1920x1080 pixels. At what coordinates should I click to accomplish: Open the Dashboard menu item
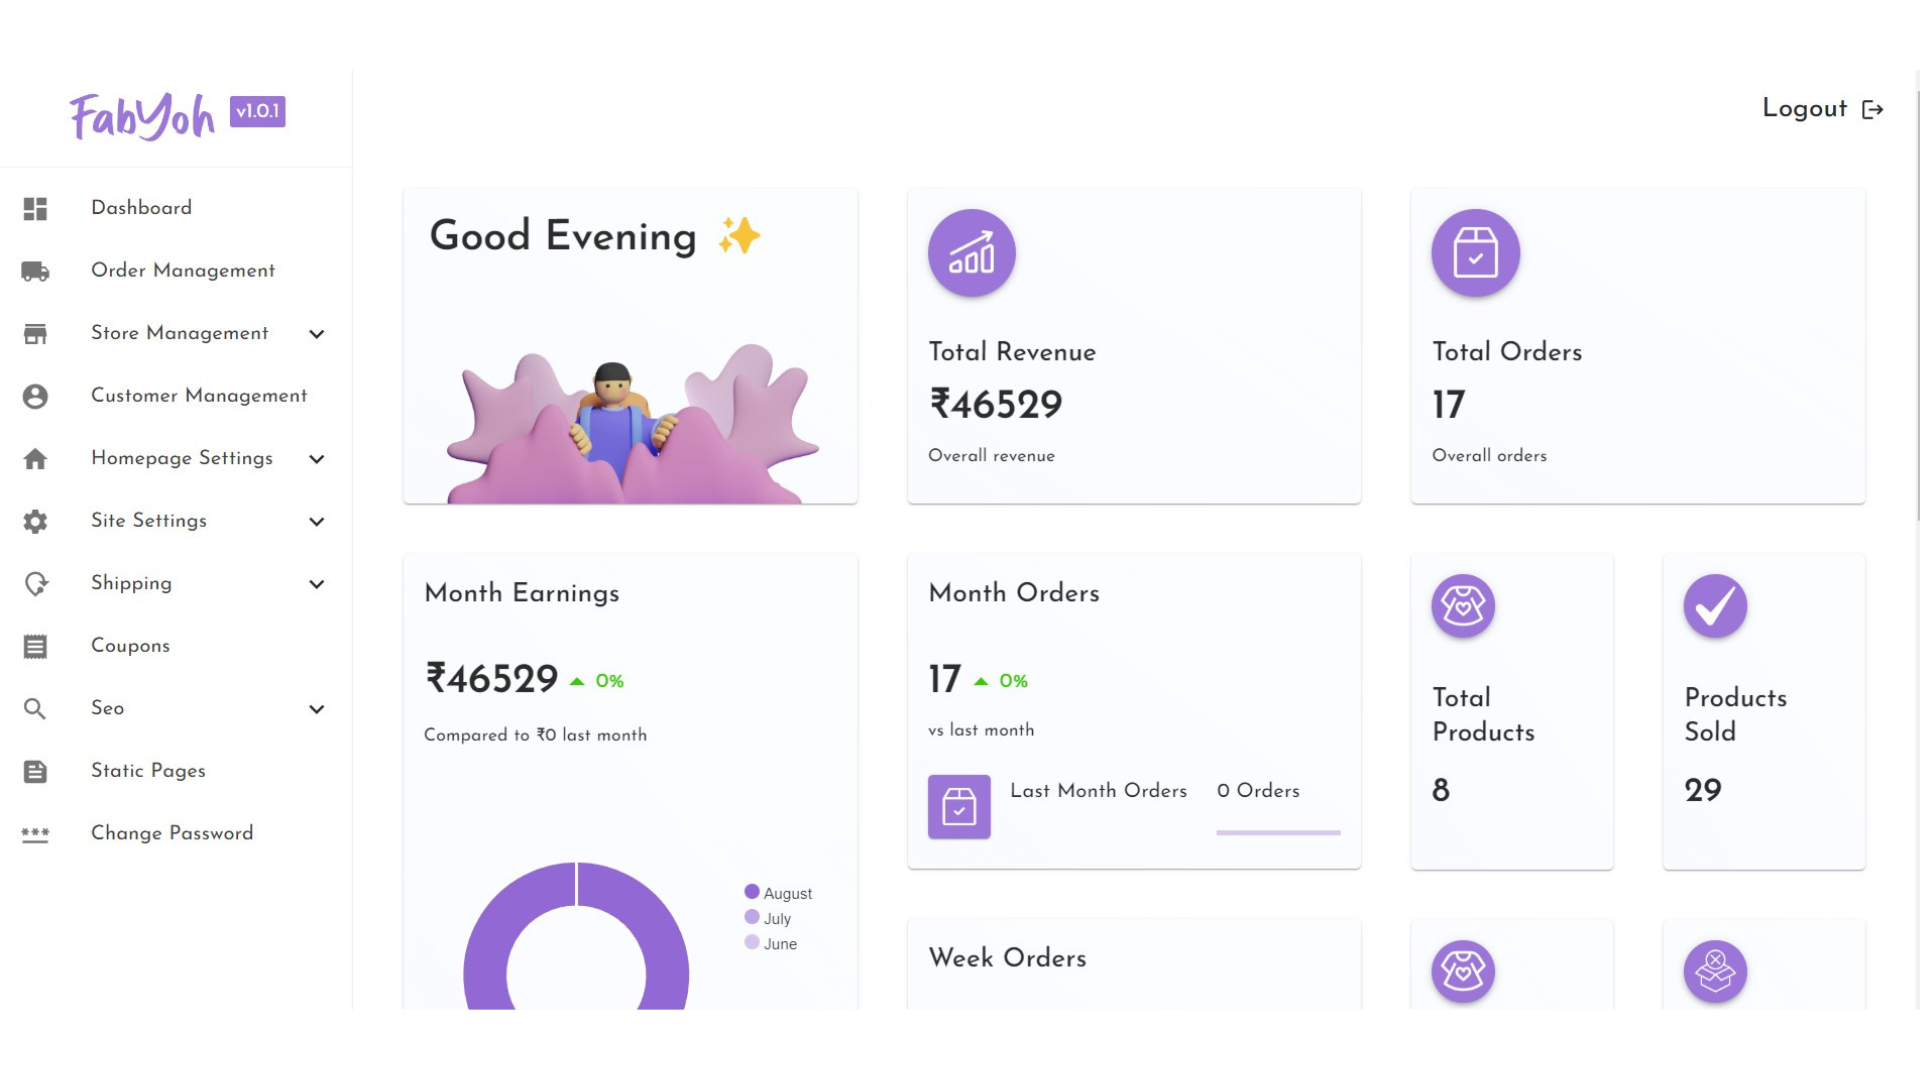point(141,208)
